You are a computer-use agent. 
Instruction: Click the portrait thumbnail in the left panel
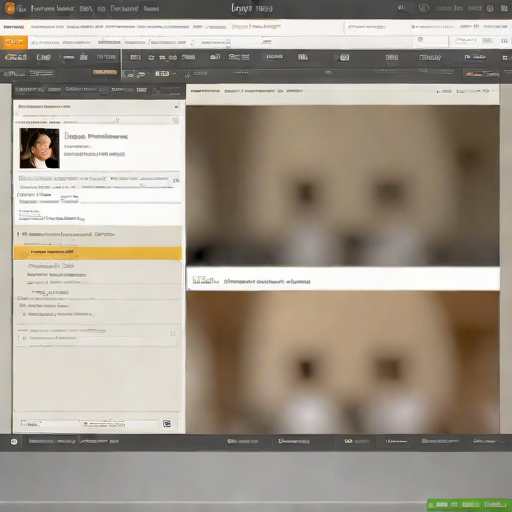(39, 148)
